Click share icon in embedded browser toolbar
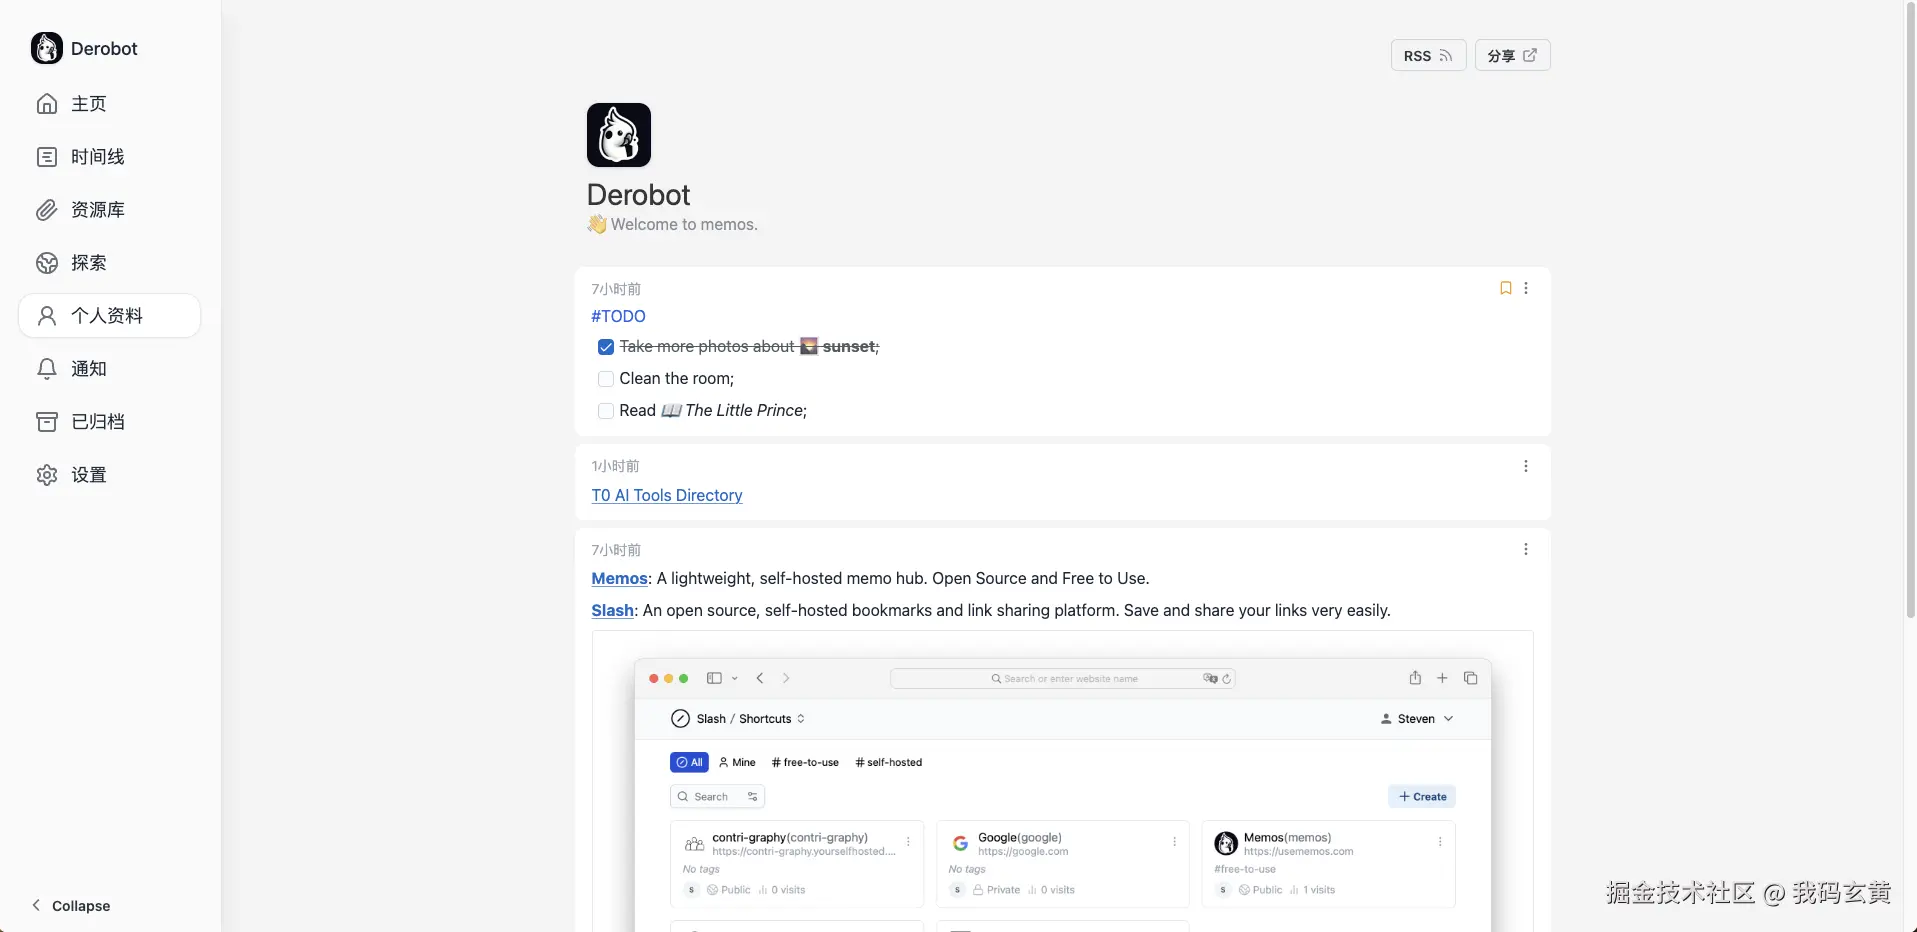The width and height of the screenshot is (1917, 932). 1415,678
